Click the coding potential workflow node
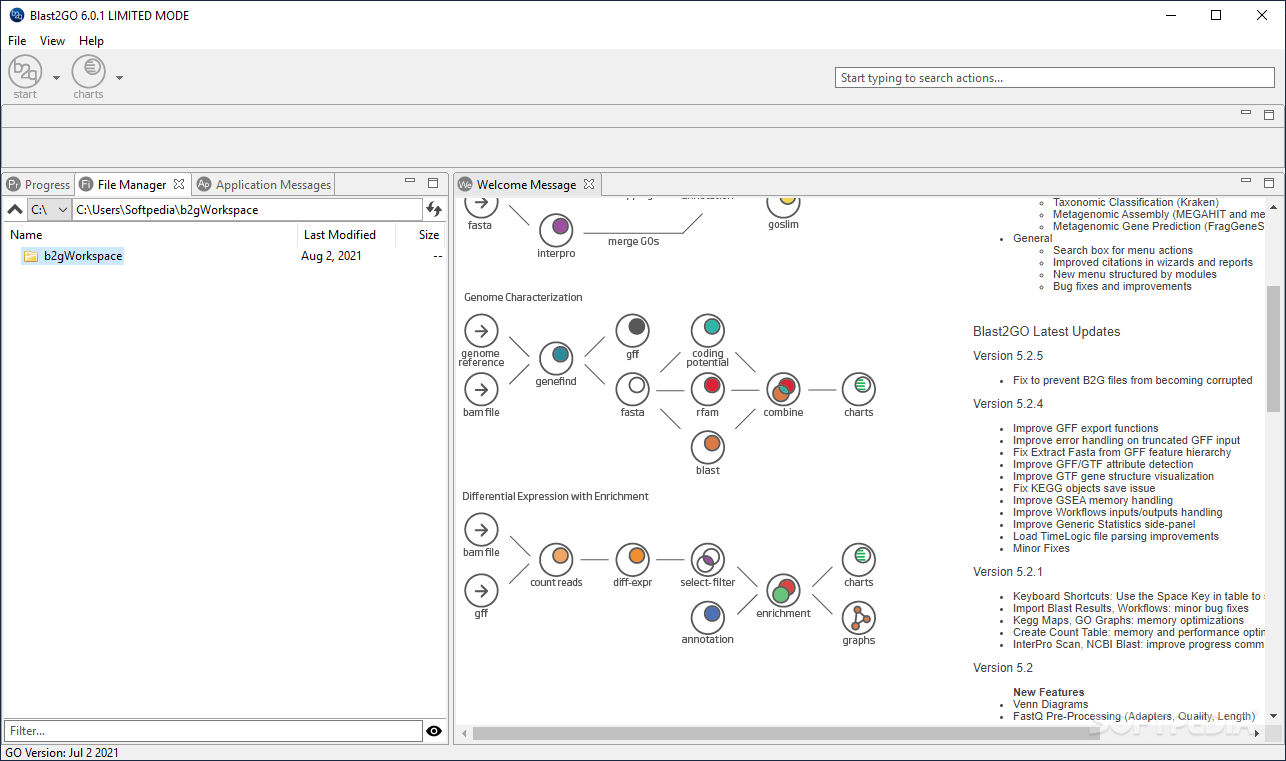This screenshot has width=1286, height=761. coord(708,329)
